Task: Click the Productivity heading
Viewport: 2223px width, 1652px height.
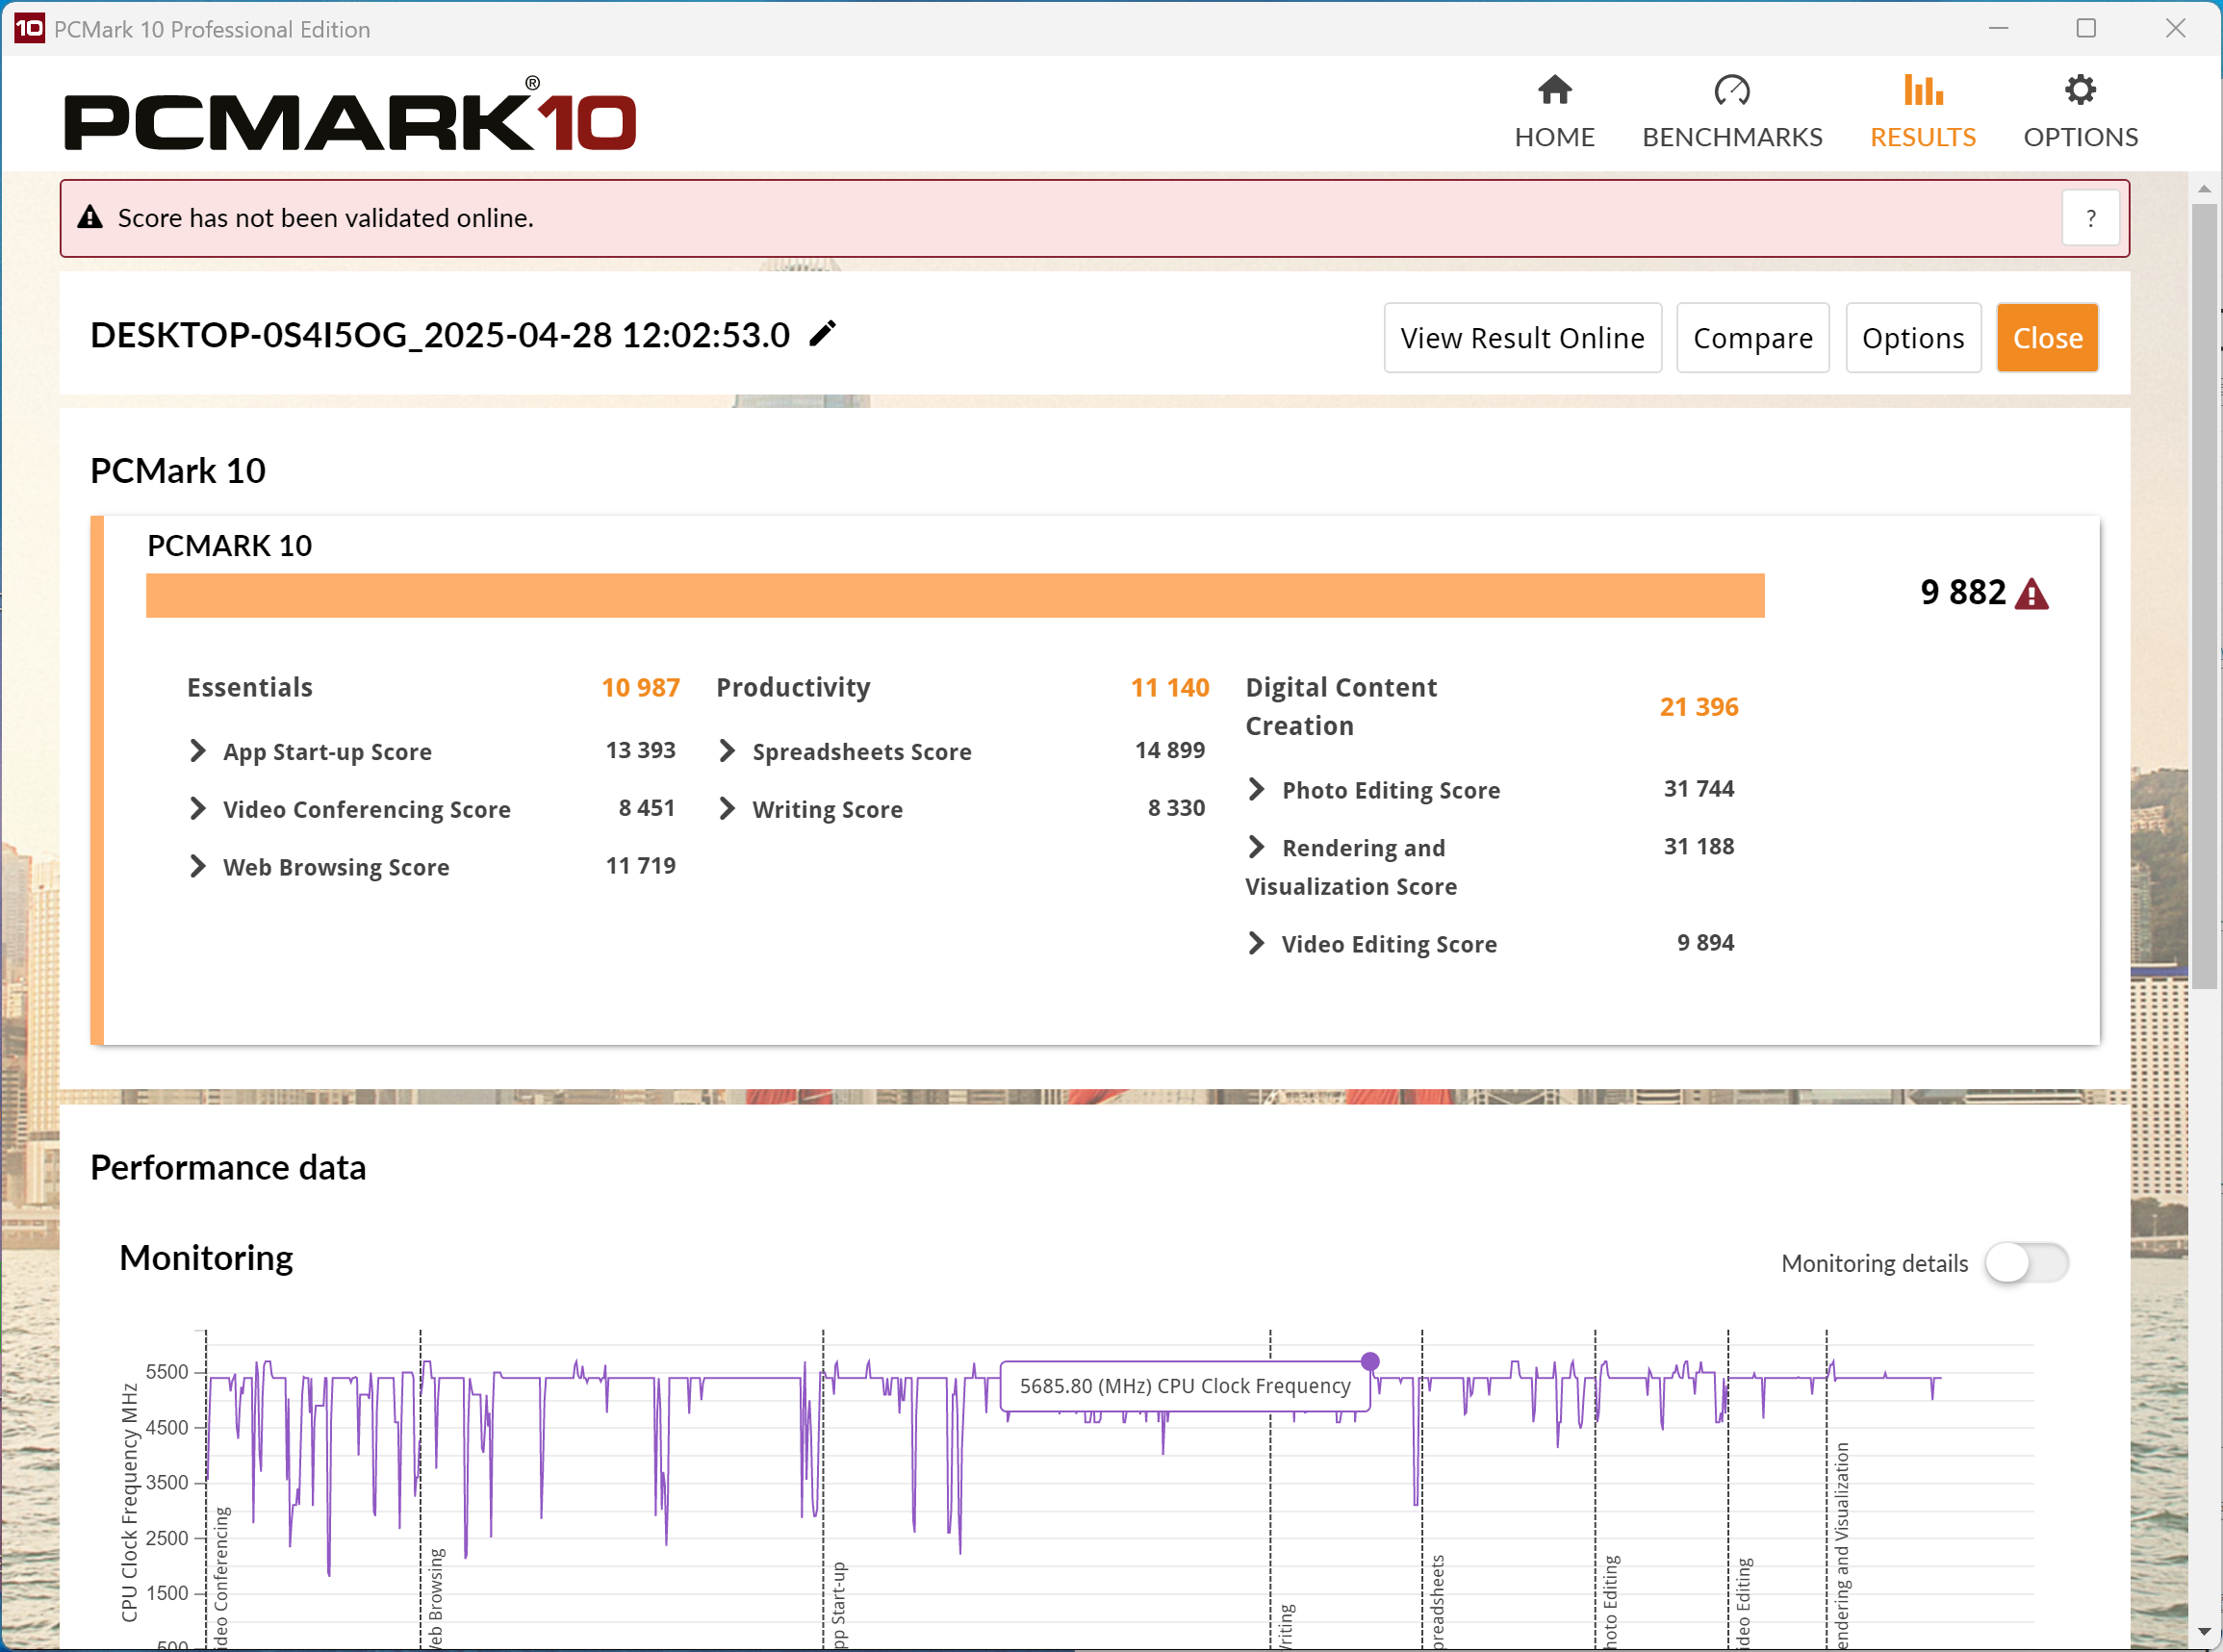Action: click(793, 688)
